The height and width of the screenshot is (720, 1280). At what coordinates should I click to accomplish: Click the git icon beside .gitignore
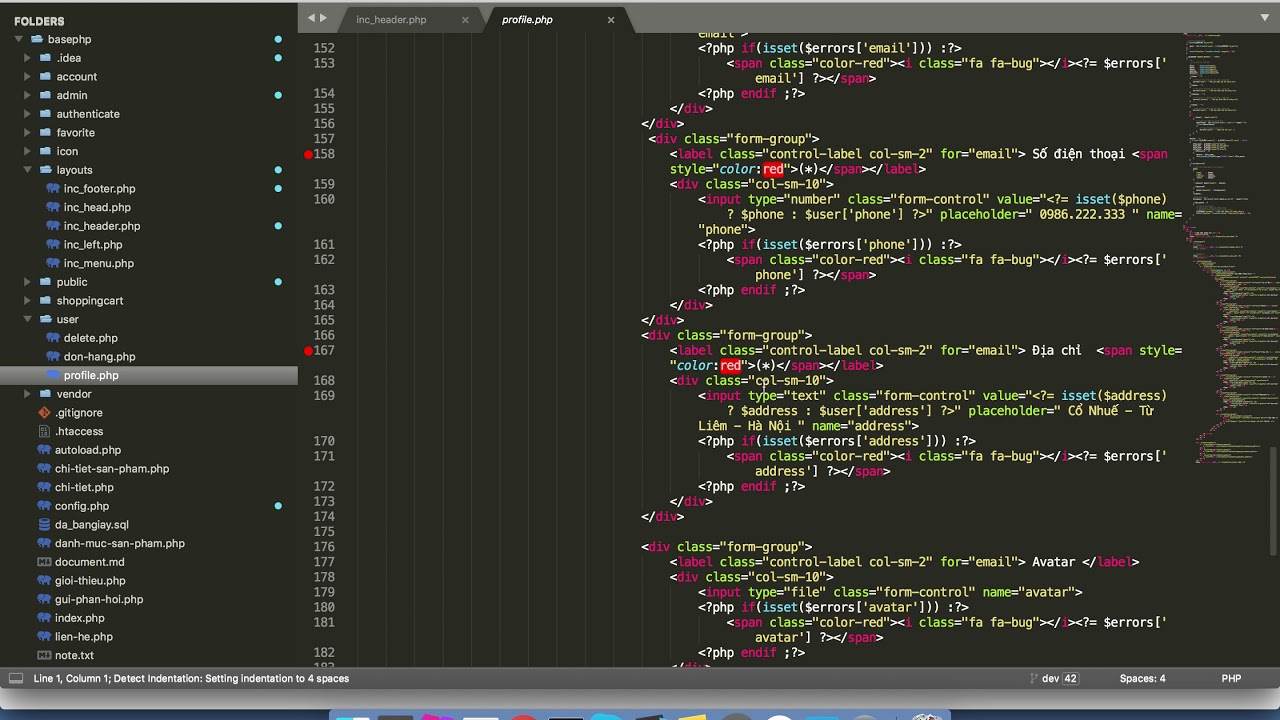(44, 413)
